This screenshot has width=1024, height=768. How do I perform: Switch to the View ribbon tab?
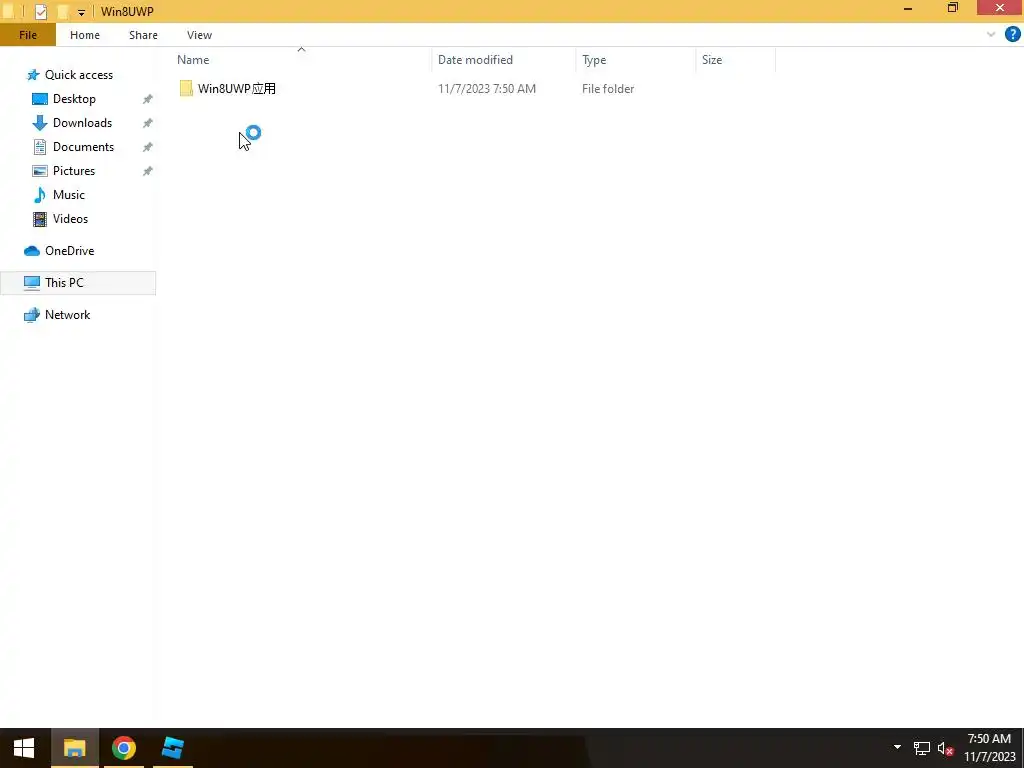(199, 35)
